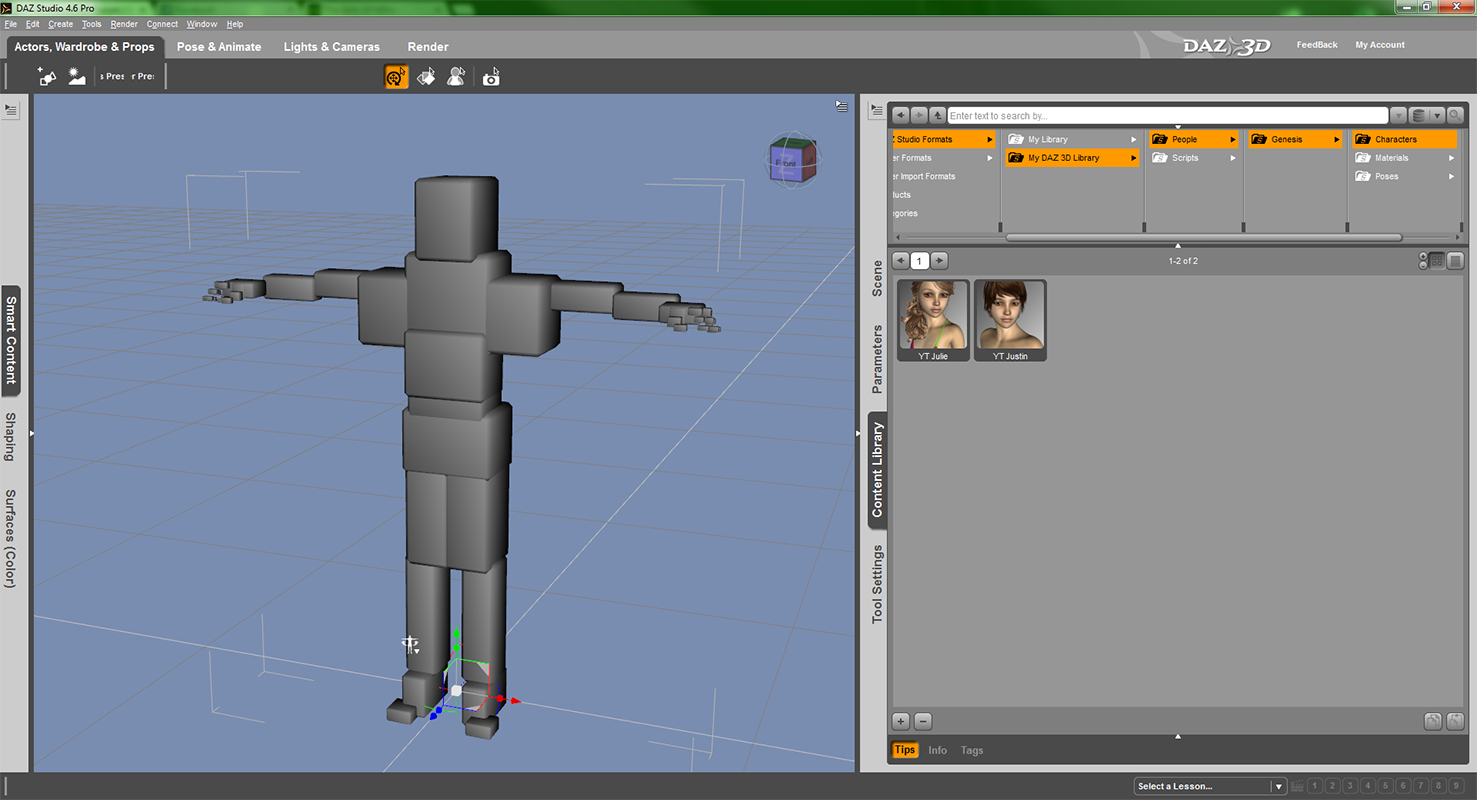Click the camera render icon in toolbar

pyautogui.click(x=491, y=77)
